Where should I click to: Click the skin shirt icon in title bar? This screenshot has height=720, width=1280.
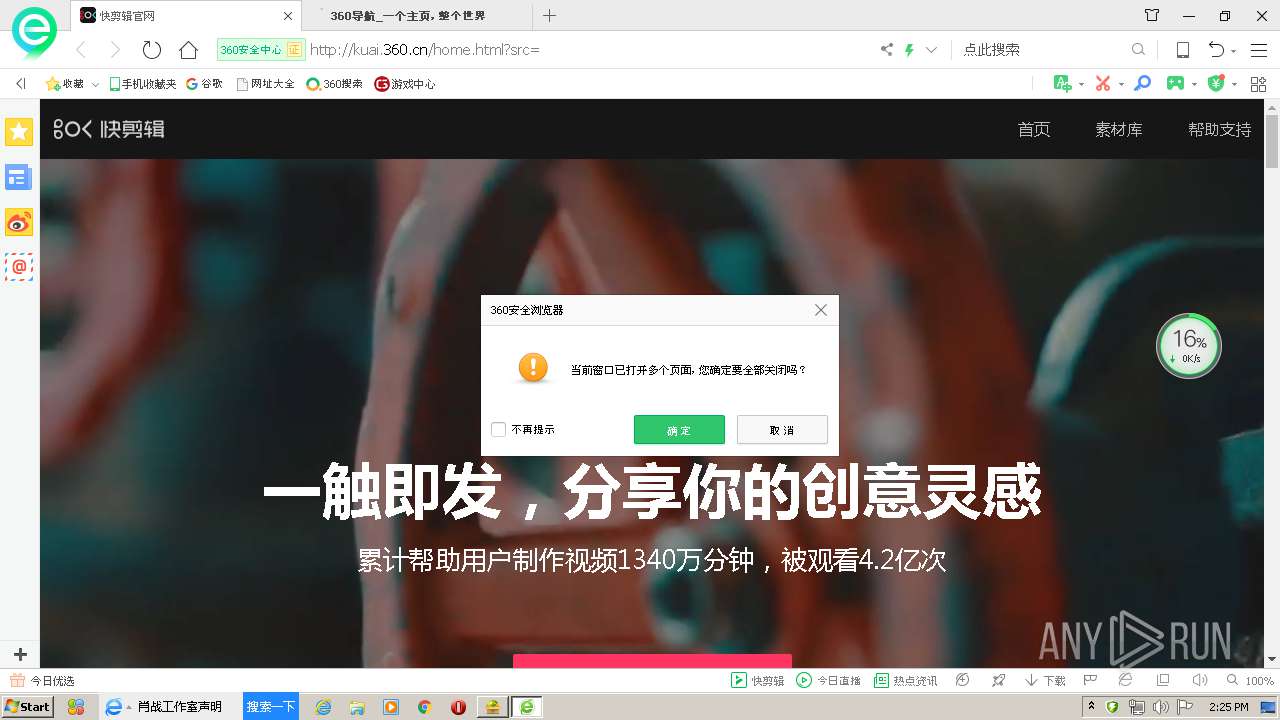point(1152,15)
